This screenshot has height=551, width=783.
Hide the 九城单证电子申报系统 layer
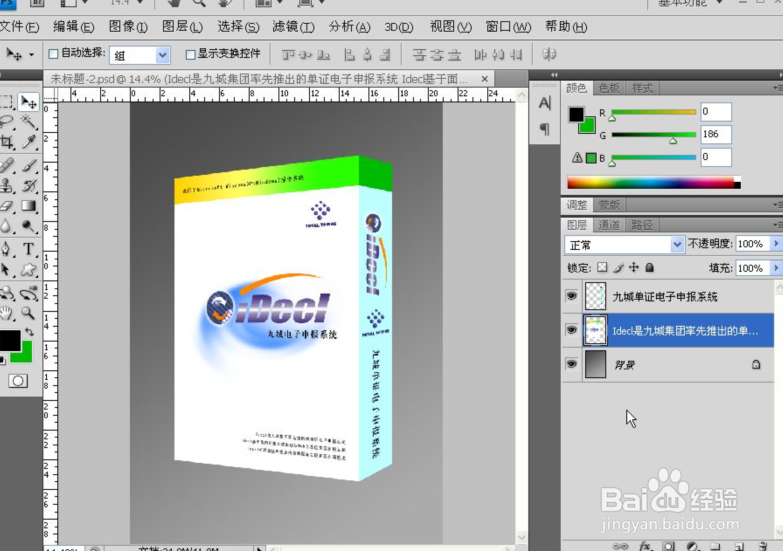[572, 296]
